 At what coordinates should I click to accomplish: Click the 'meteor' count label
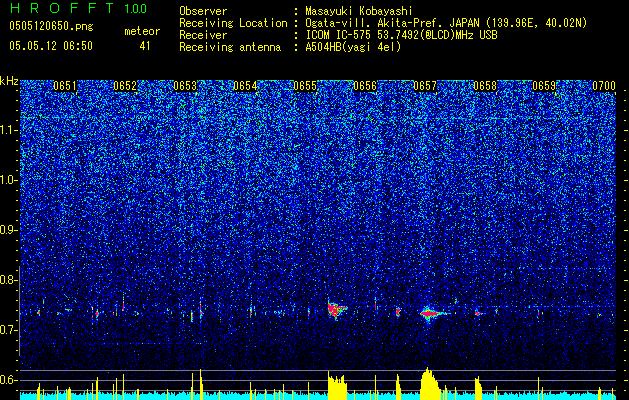tap(142, 31)
